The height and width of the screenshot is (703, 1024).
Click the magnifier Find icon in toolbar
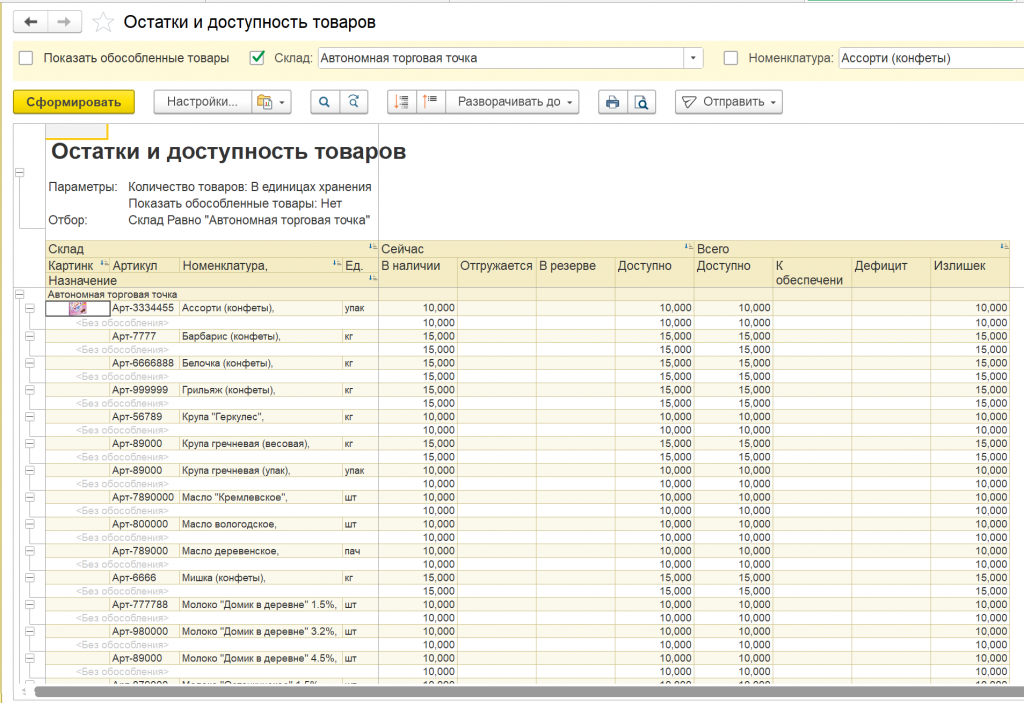[324, 102]
